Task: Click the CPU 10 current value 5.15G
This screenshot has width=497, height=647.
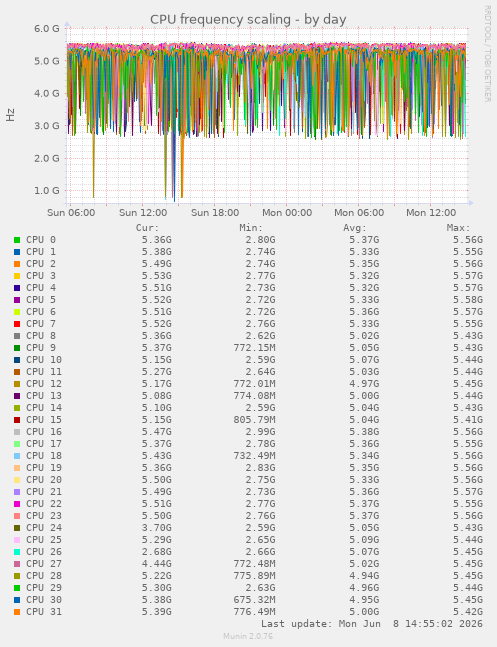Action: [x=156, y=360]
